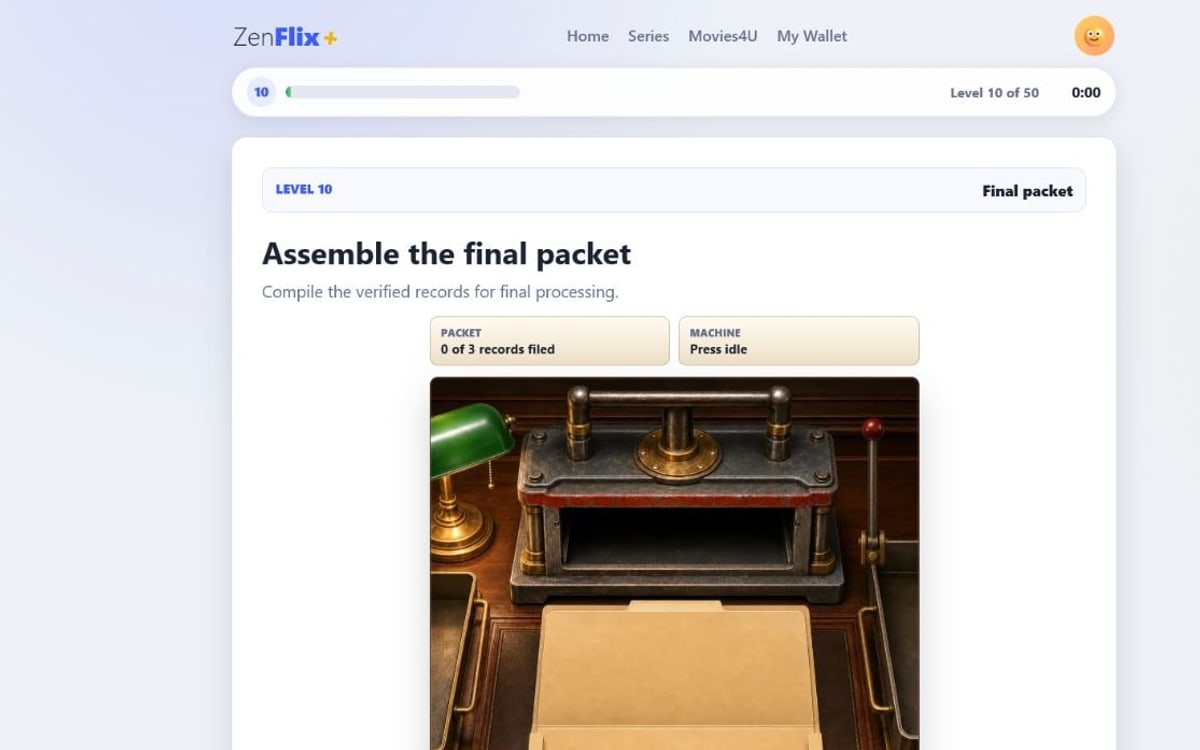
Task: Click the 0:00 timer
Action: click(x=1086, y=92)
